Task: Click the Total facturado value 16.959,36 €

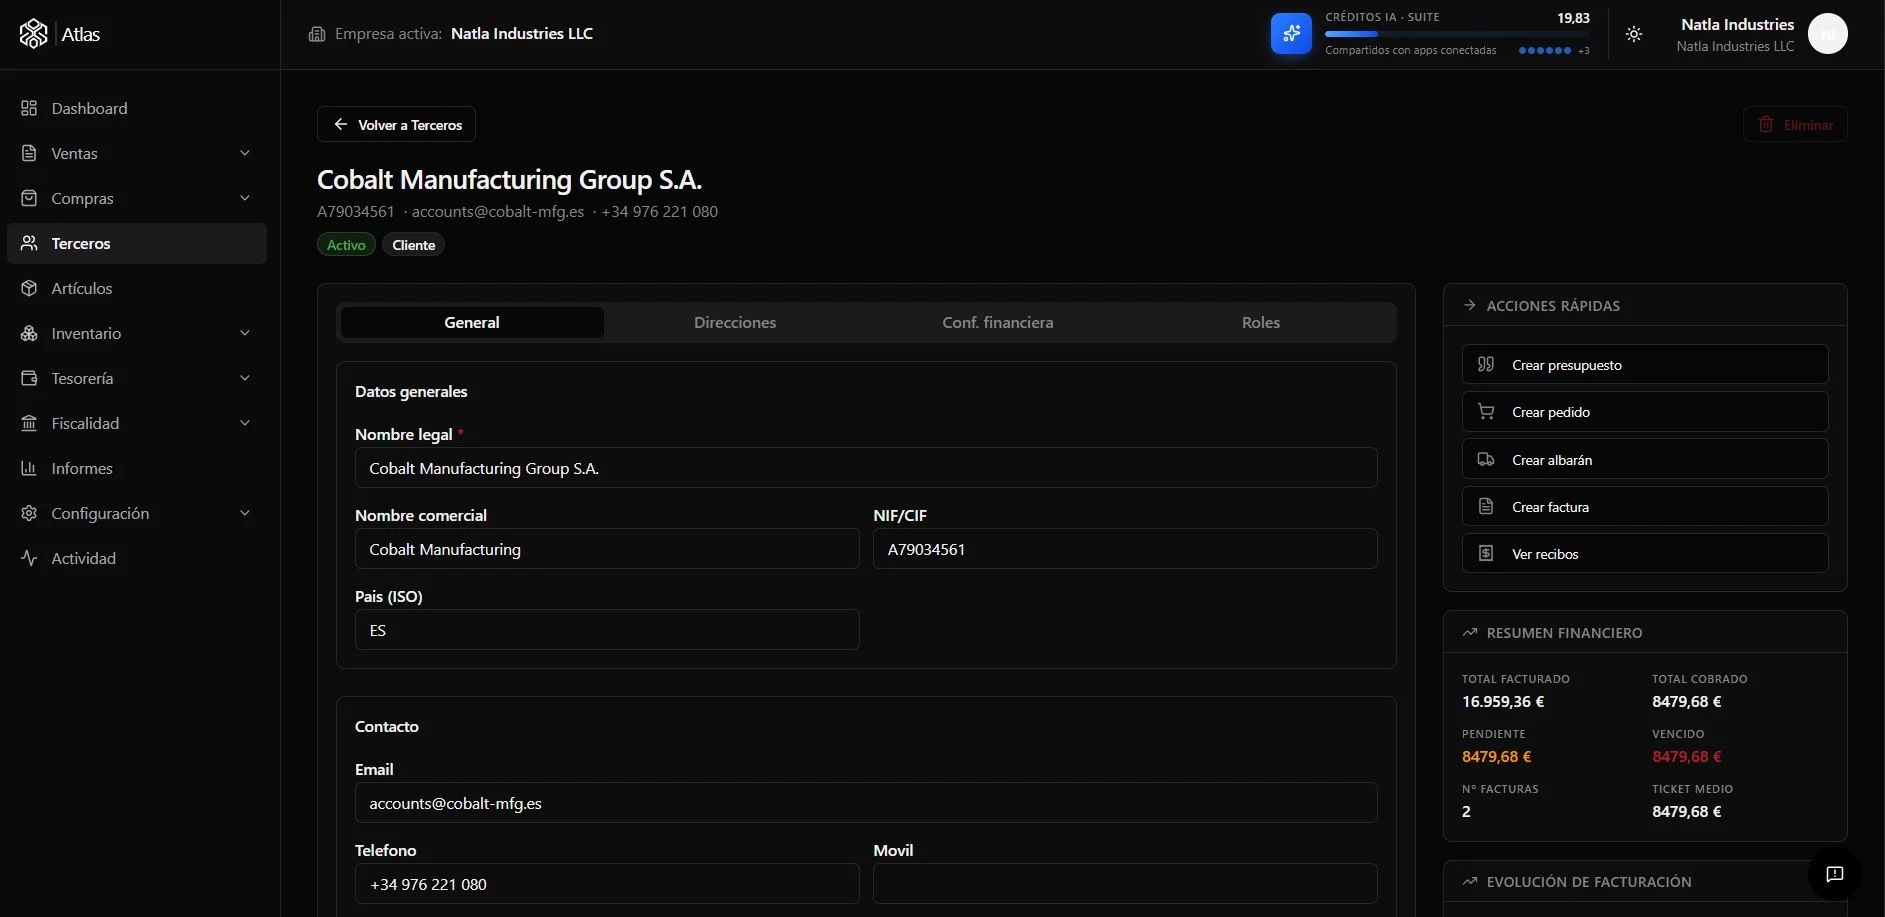Action: 1503,702
